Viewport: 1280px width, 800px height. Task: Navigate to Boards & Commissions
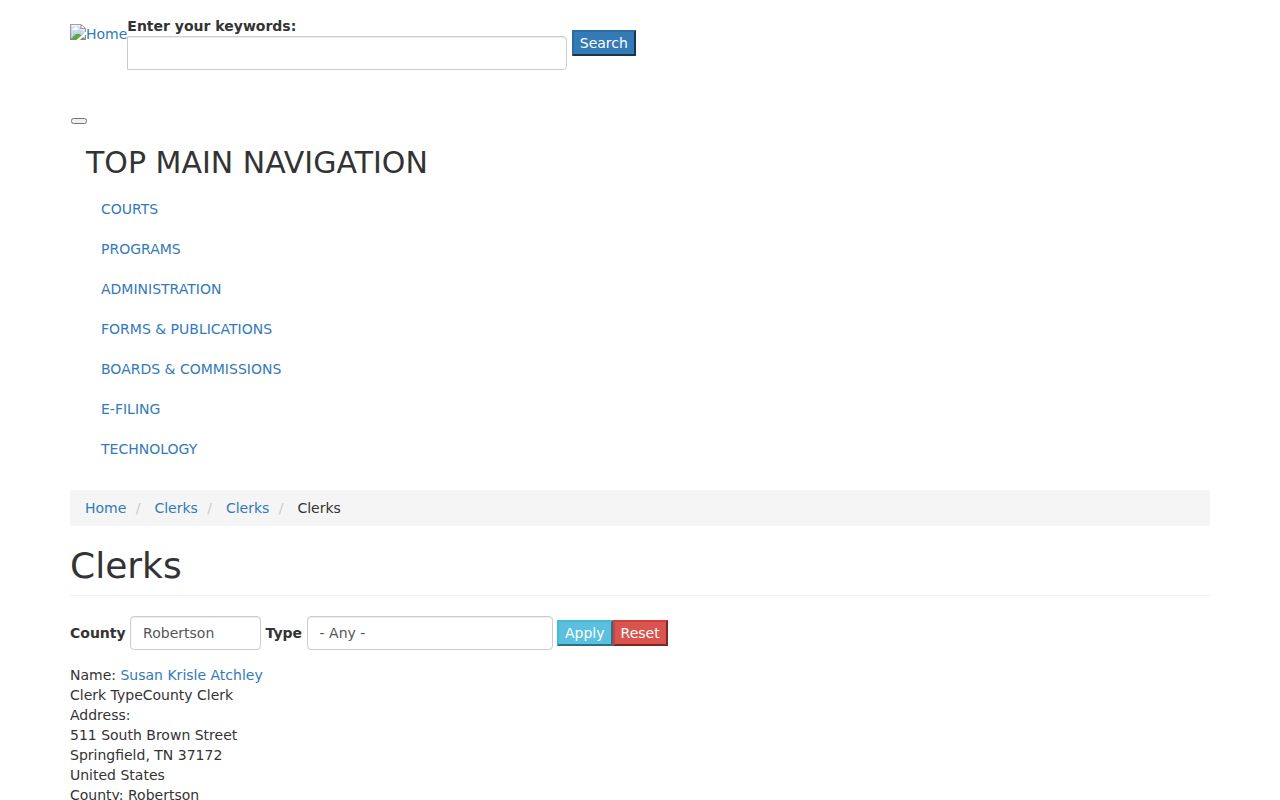tap(191, 369)
